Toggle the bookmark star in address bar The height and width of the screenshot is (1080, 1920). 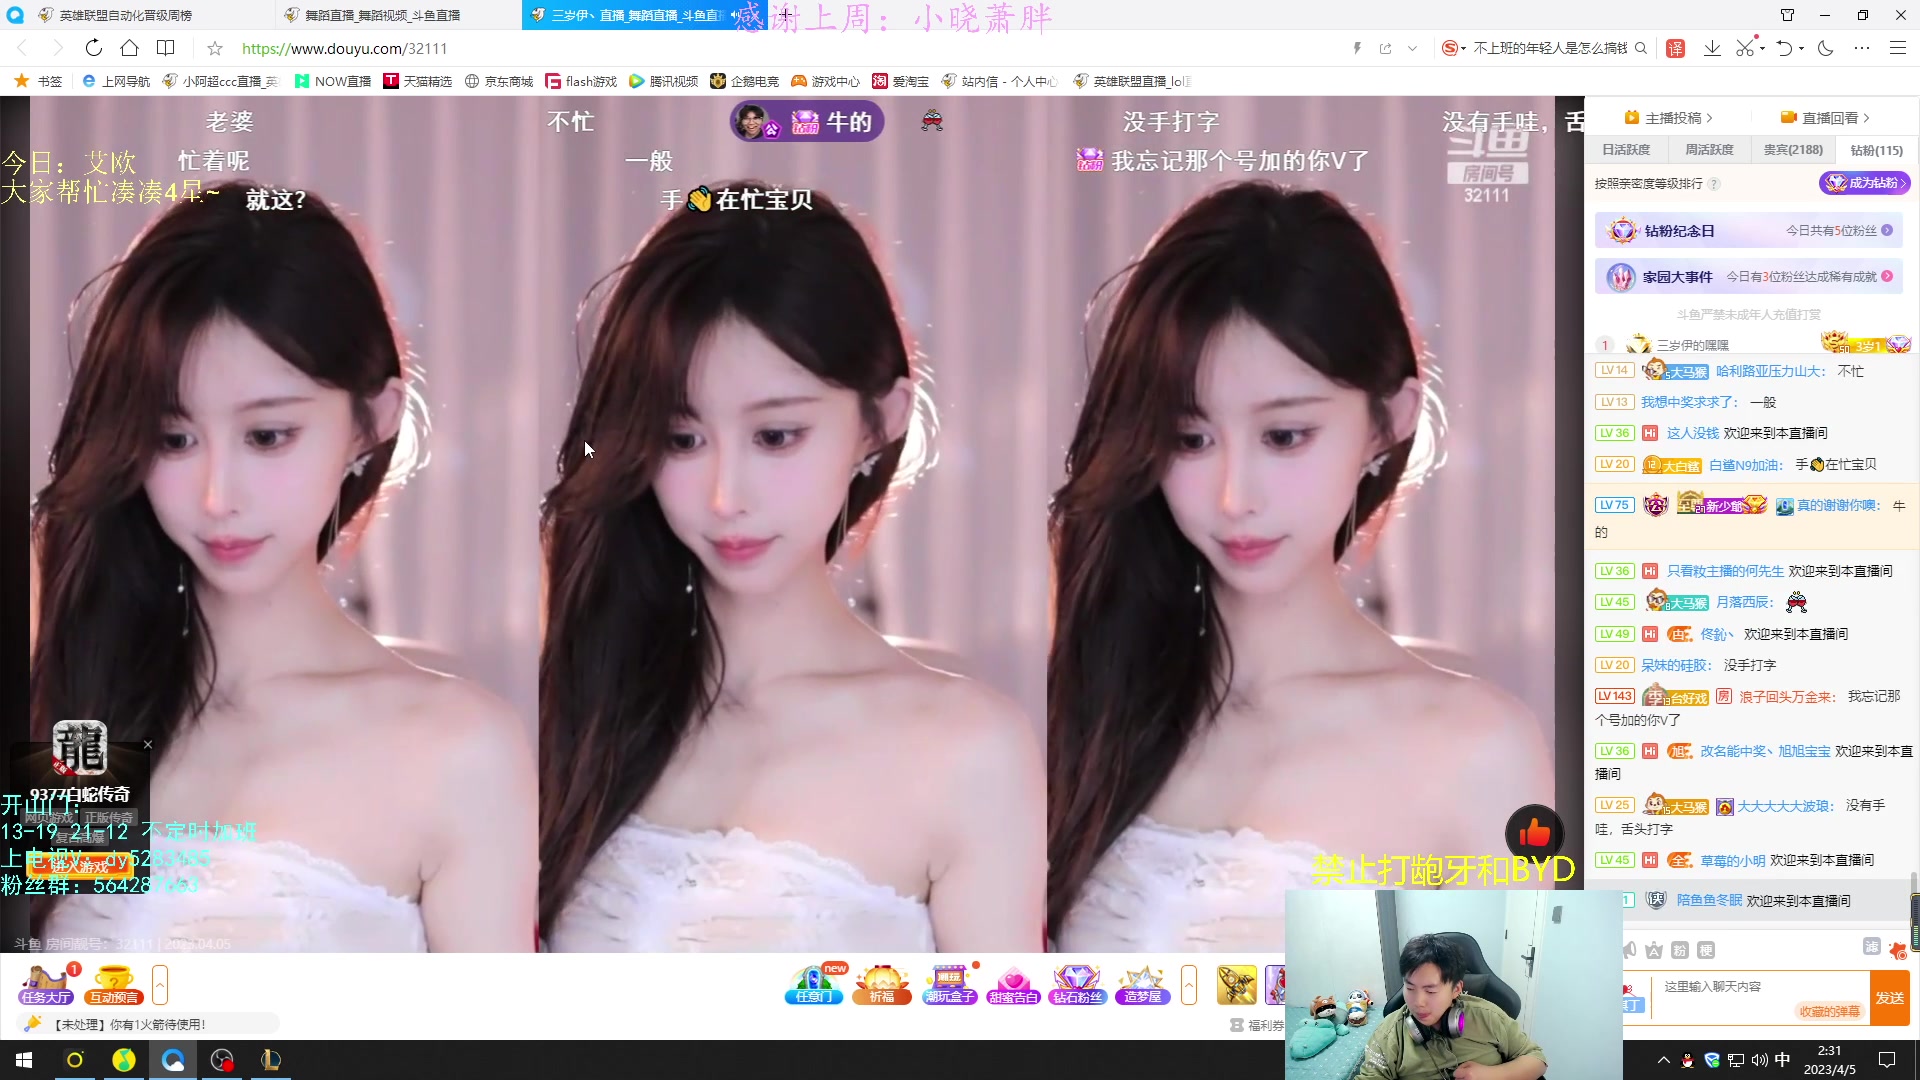click(x=215, y=48)
